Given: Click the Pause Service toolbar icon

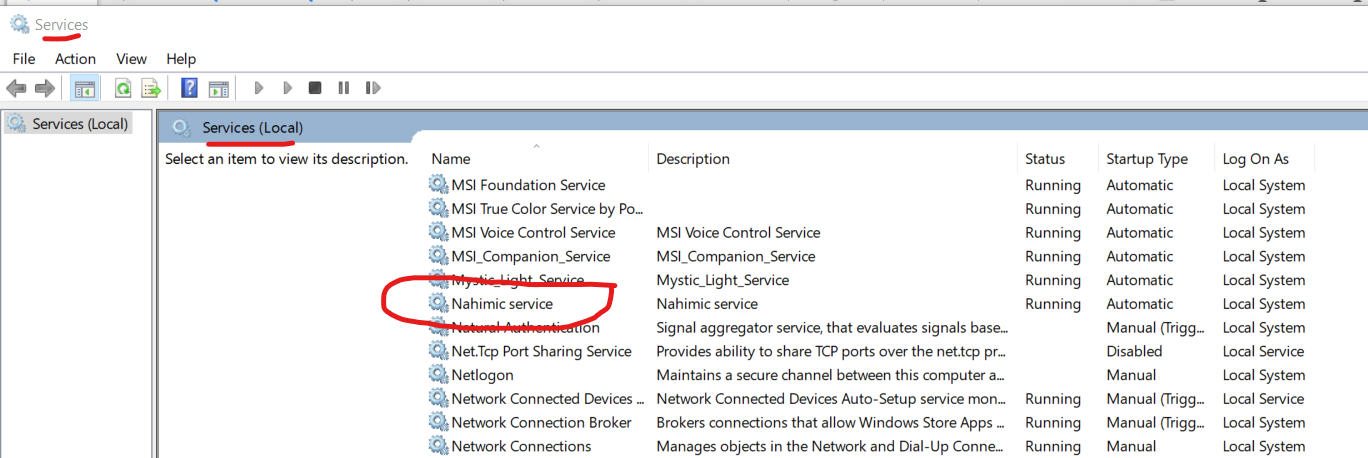Looking at the screenshot, I should click(344, 88).
